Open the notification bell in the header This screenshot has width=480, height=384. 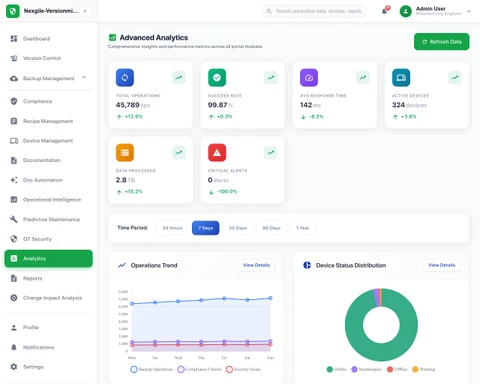(385, 11)
